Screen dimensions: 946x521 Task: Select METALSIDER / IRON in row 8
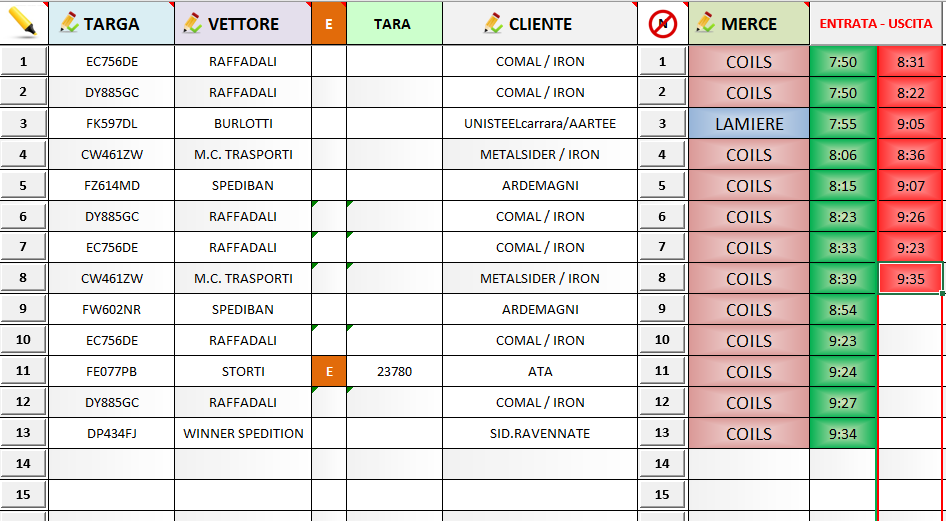point(540,278)
